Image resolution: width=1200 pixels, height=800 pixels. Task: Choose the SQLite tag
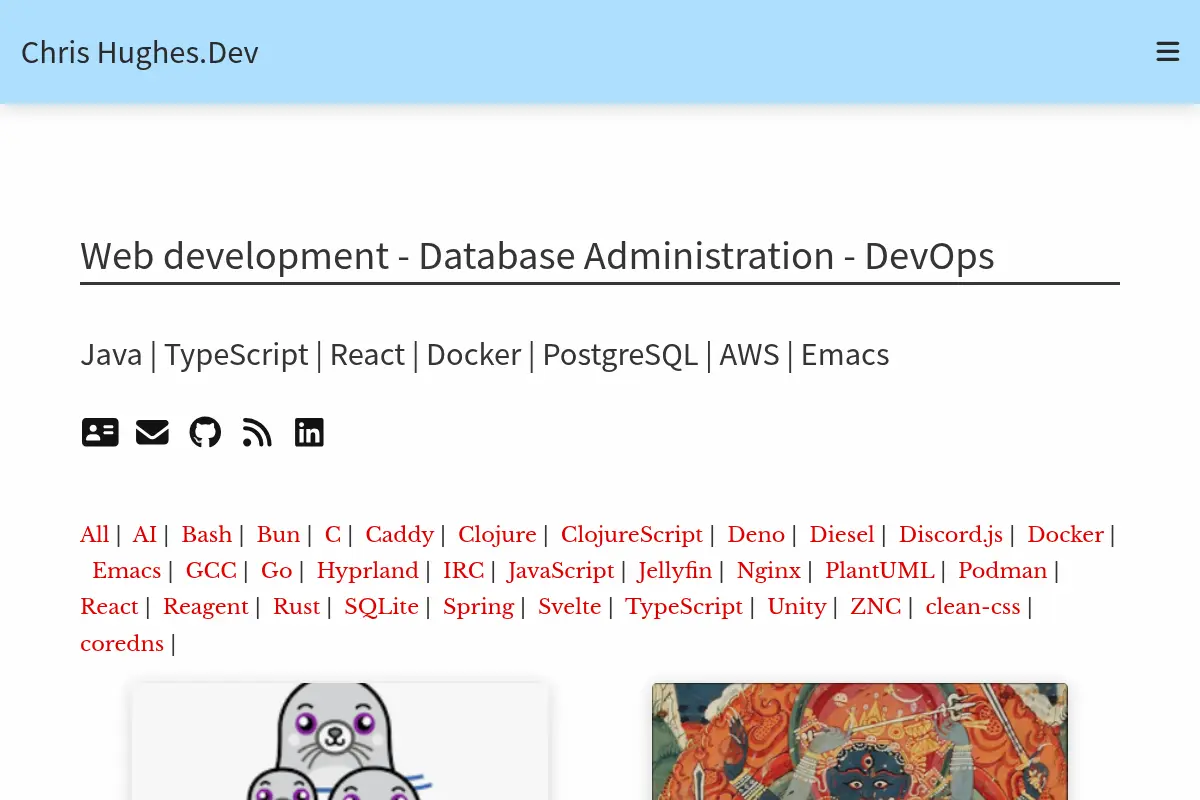[x=381, y=606]
